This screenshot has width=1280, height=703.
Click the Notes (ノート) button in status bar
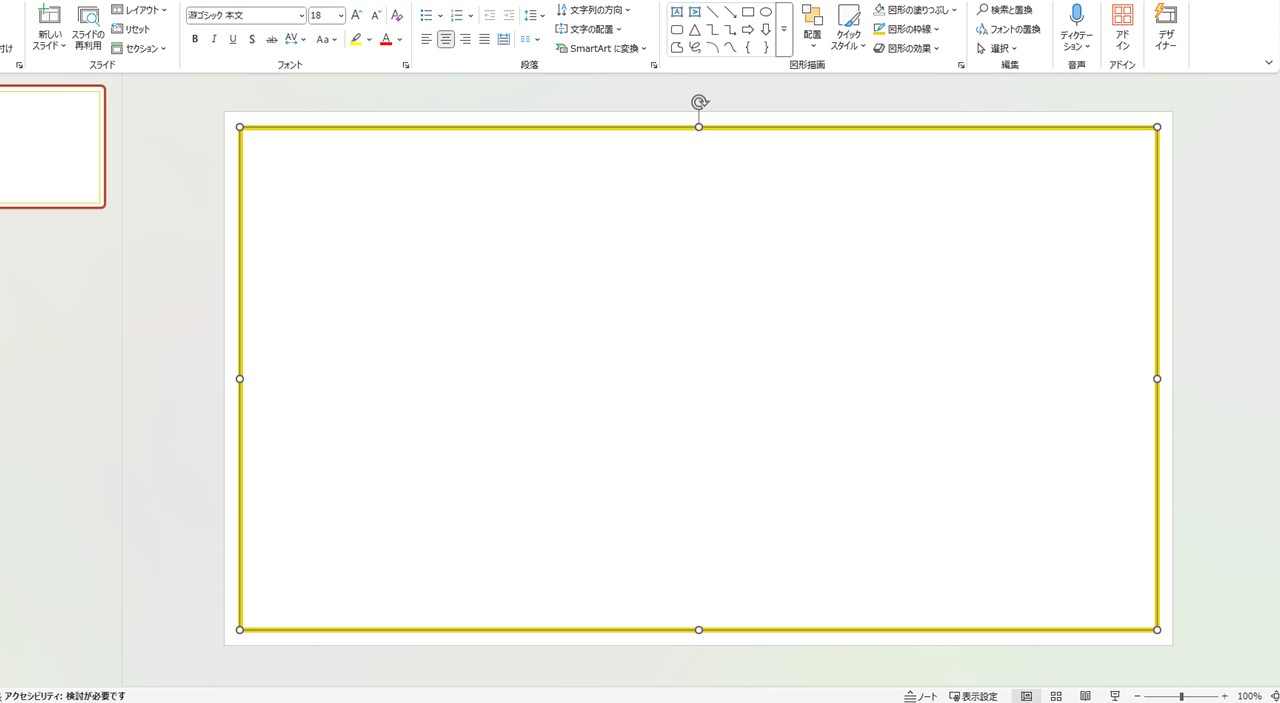tap(921, 696)
